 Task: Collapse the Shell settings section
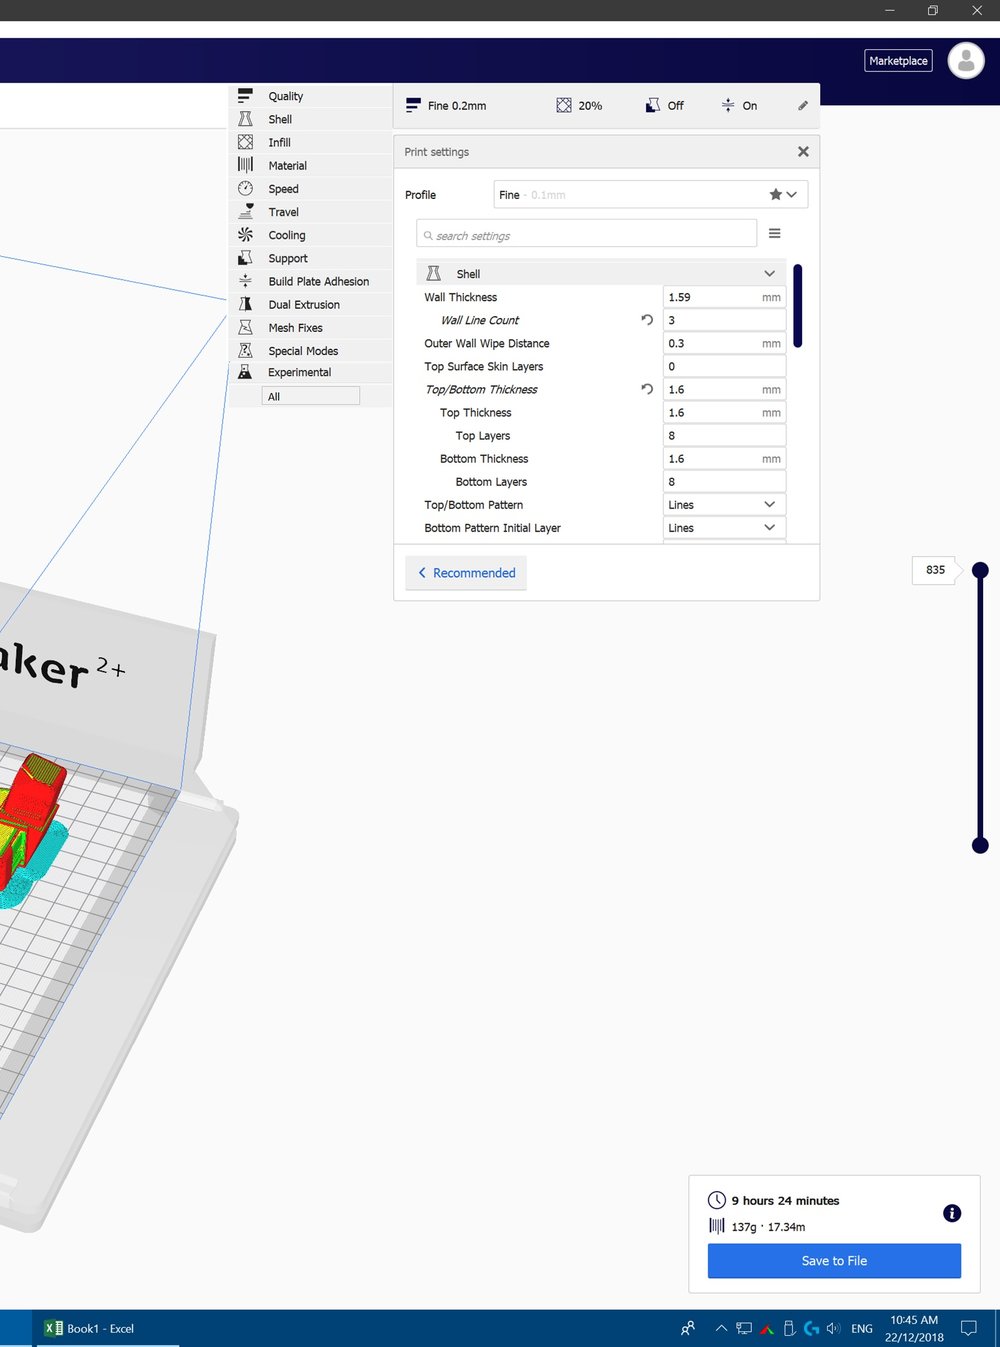tap(769, 272)
